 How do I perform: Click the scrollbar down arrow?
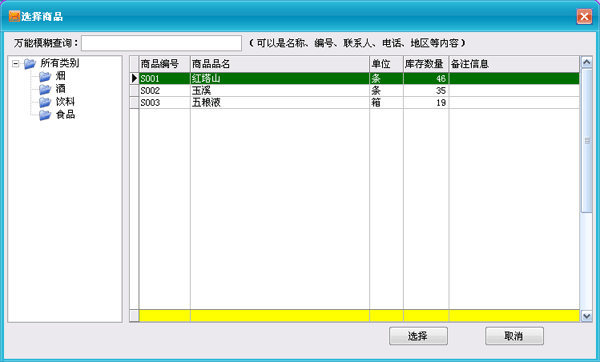click(x=586, y=316)
